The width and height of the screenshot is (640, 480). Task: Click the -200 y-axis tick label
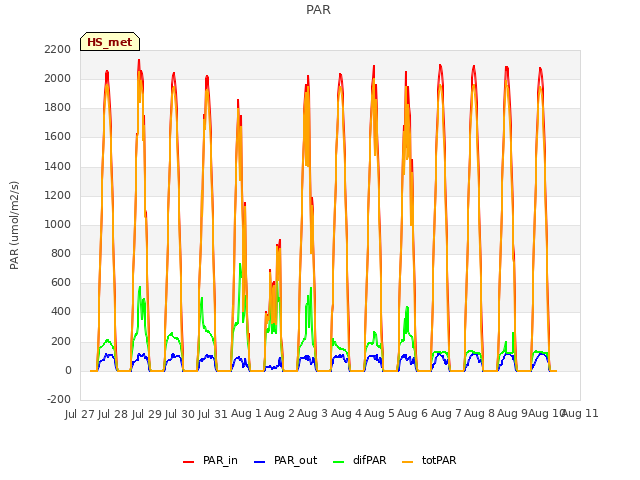(59, 399)
